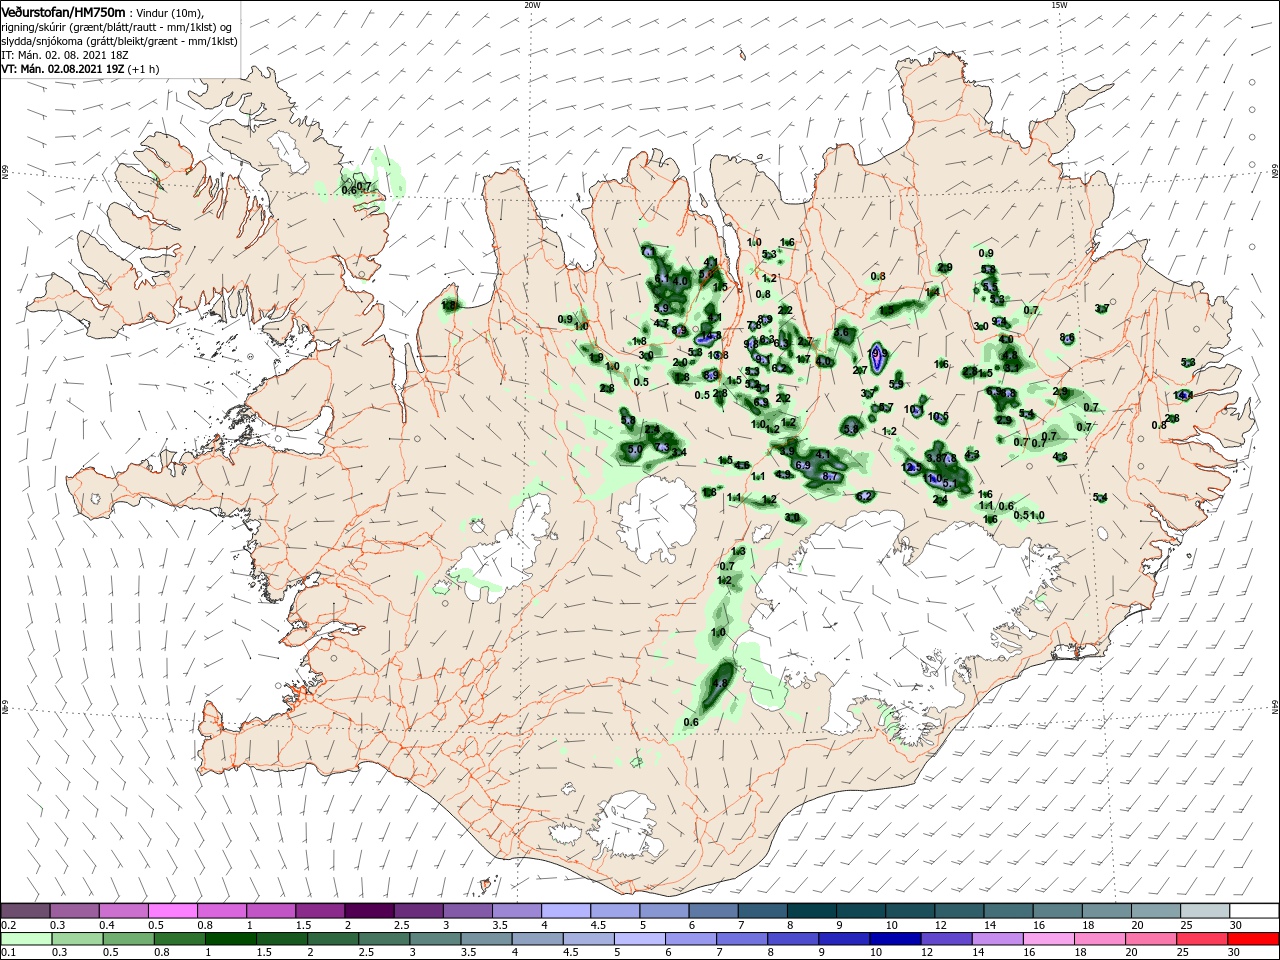Click the swatch between 6 and 7, upper legend row
Image resolution: width=1280 pixels, height=960 pixels.
click(x=713, y=911)
